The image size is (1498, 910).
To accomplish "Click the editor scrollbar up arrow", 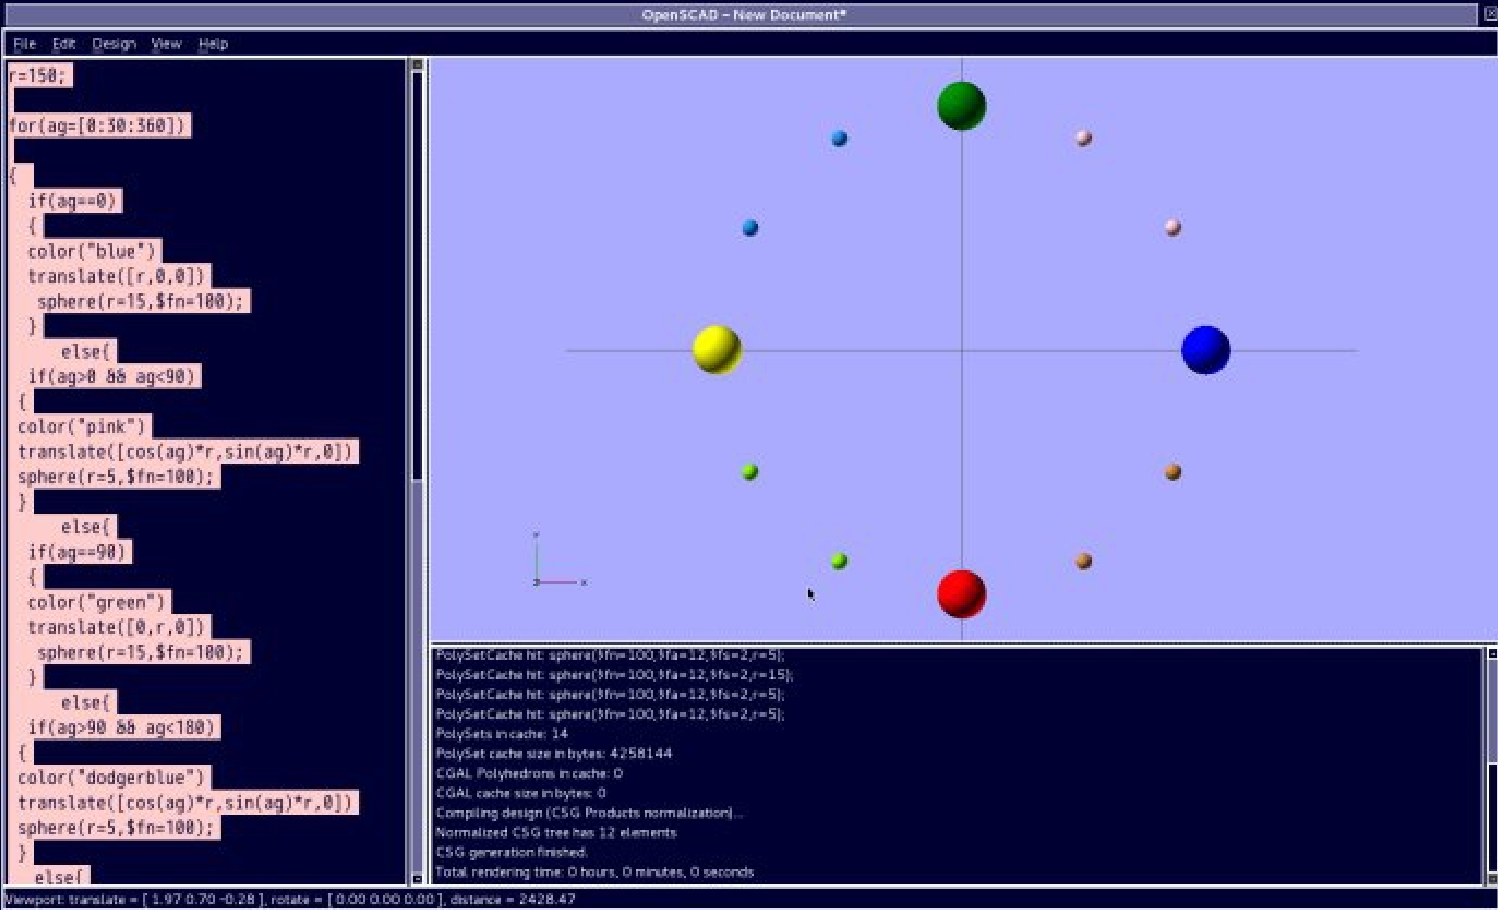I will (417, 65).
